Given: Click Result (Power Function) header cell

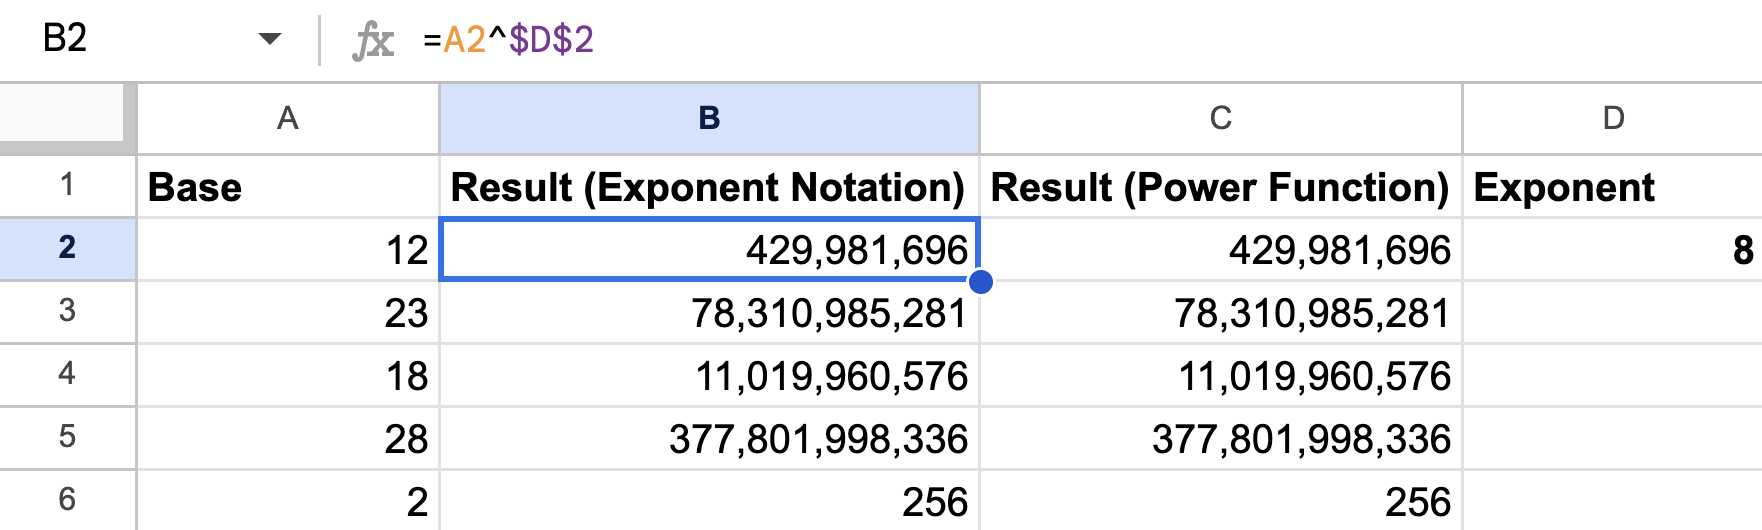Looking at the screenshot, I should pos(1220,186).
